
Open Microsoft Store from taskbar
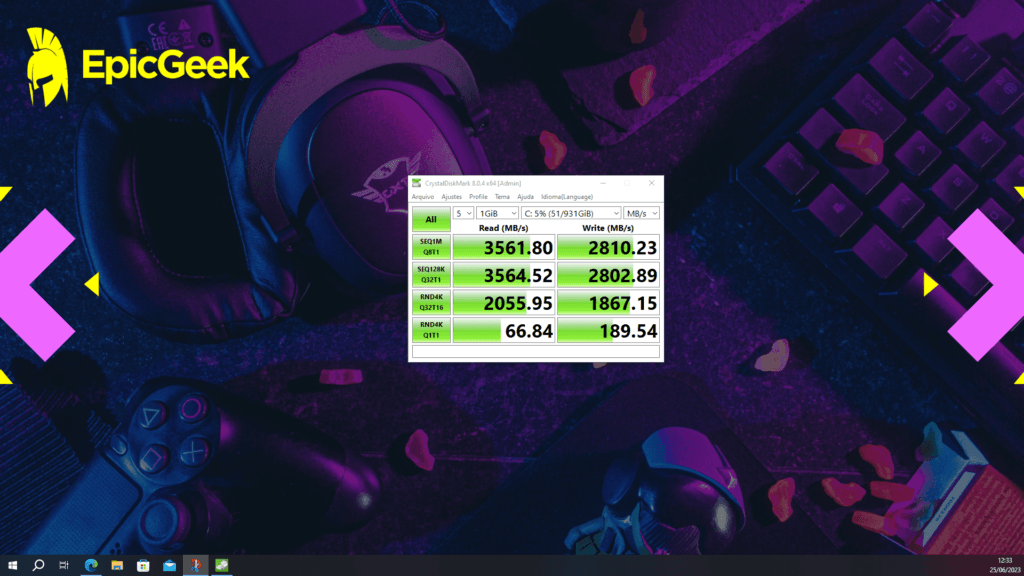coord(143,565)
